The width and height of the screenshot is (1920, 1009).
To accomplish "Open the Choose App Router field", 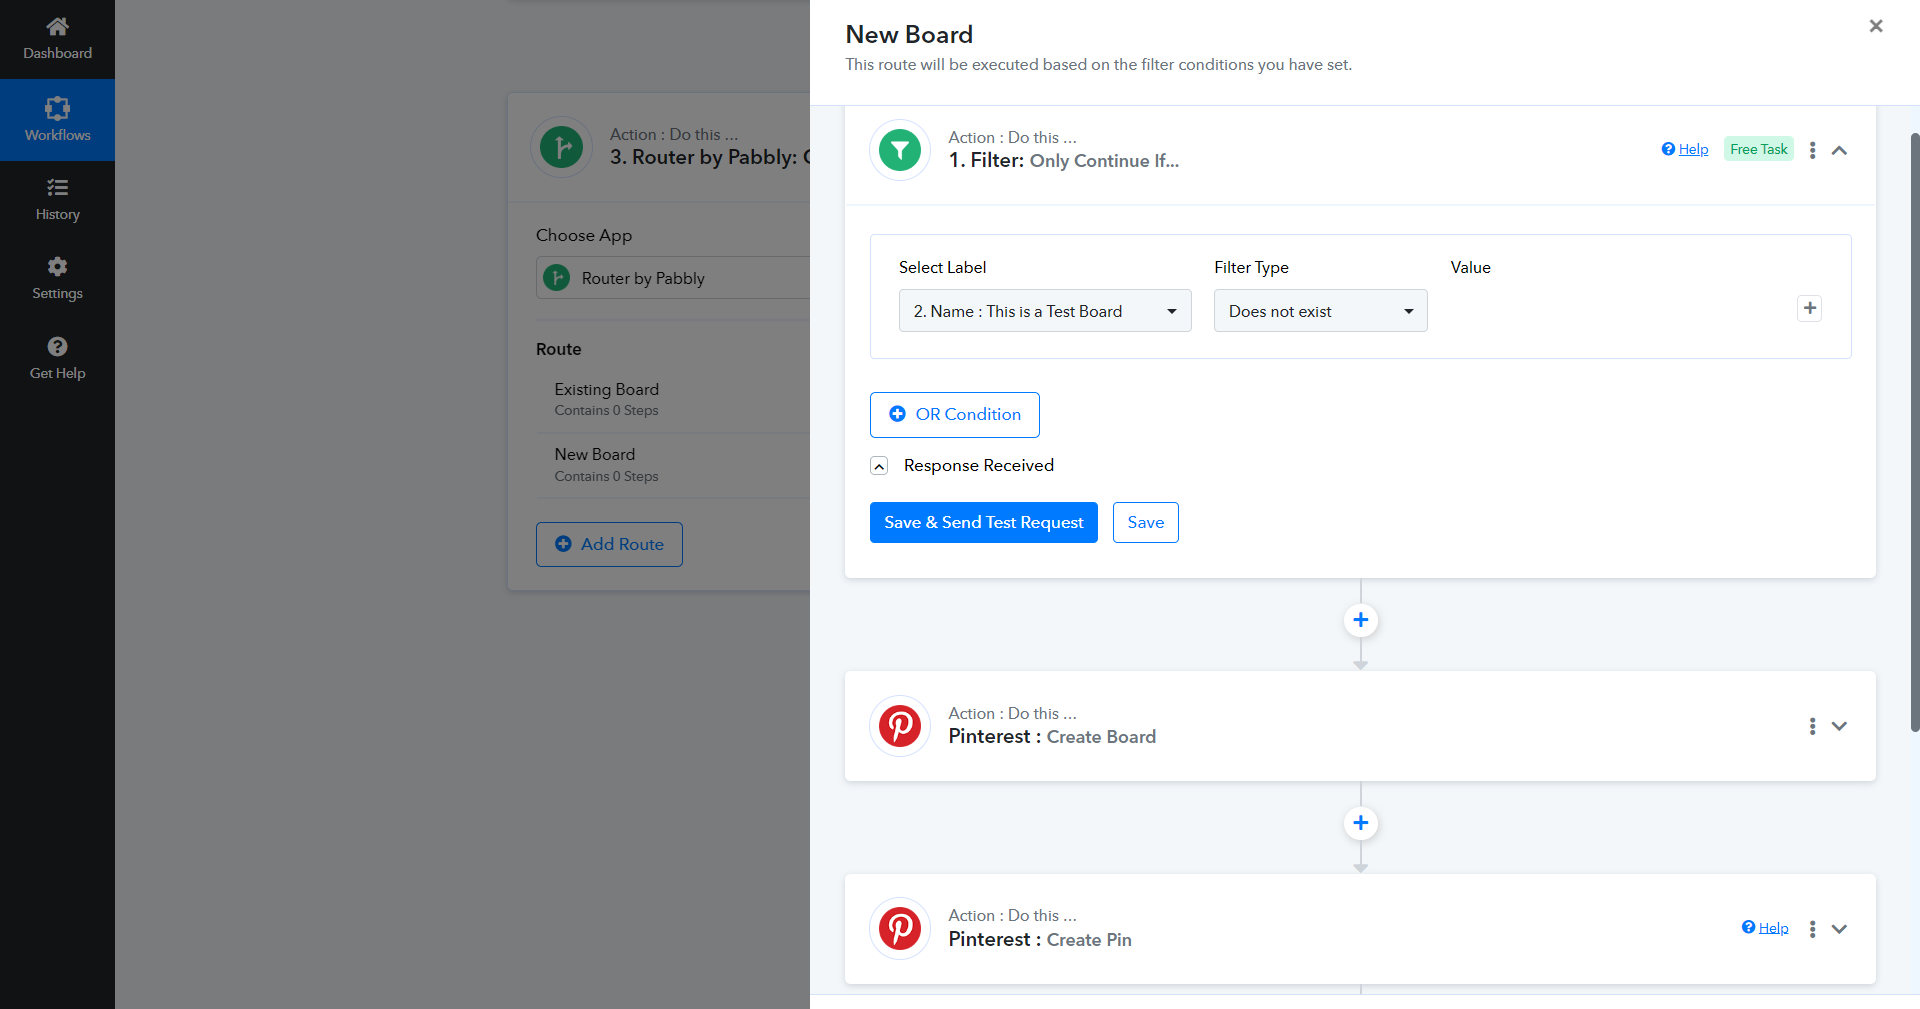I will click(x=673, y=278).
